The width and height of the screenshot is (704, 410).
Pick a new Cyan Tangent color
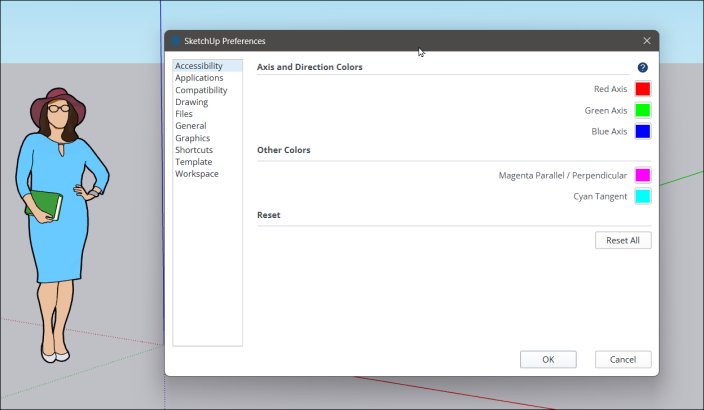(642, 196)
